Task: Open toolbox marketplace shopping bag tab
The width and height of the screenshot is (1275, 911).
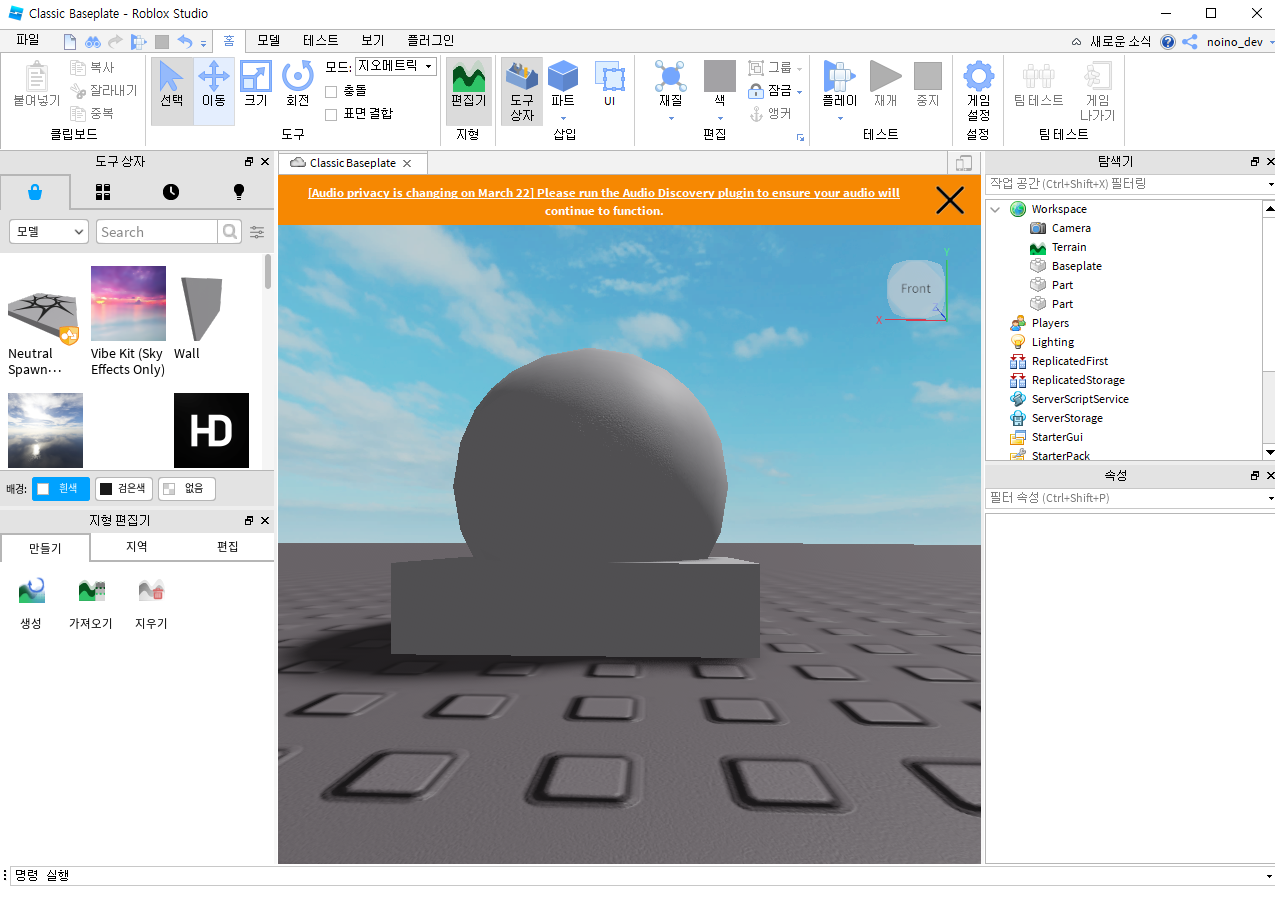Action: (x=35, y=192)
